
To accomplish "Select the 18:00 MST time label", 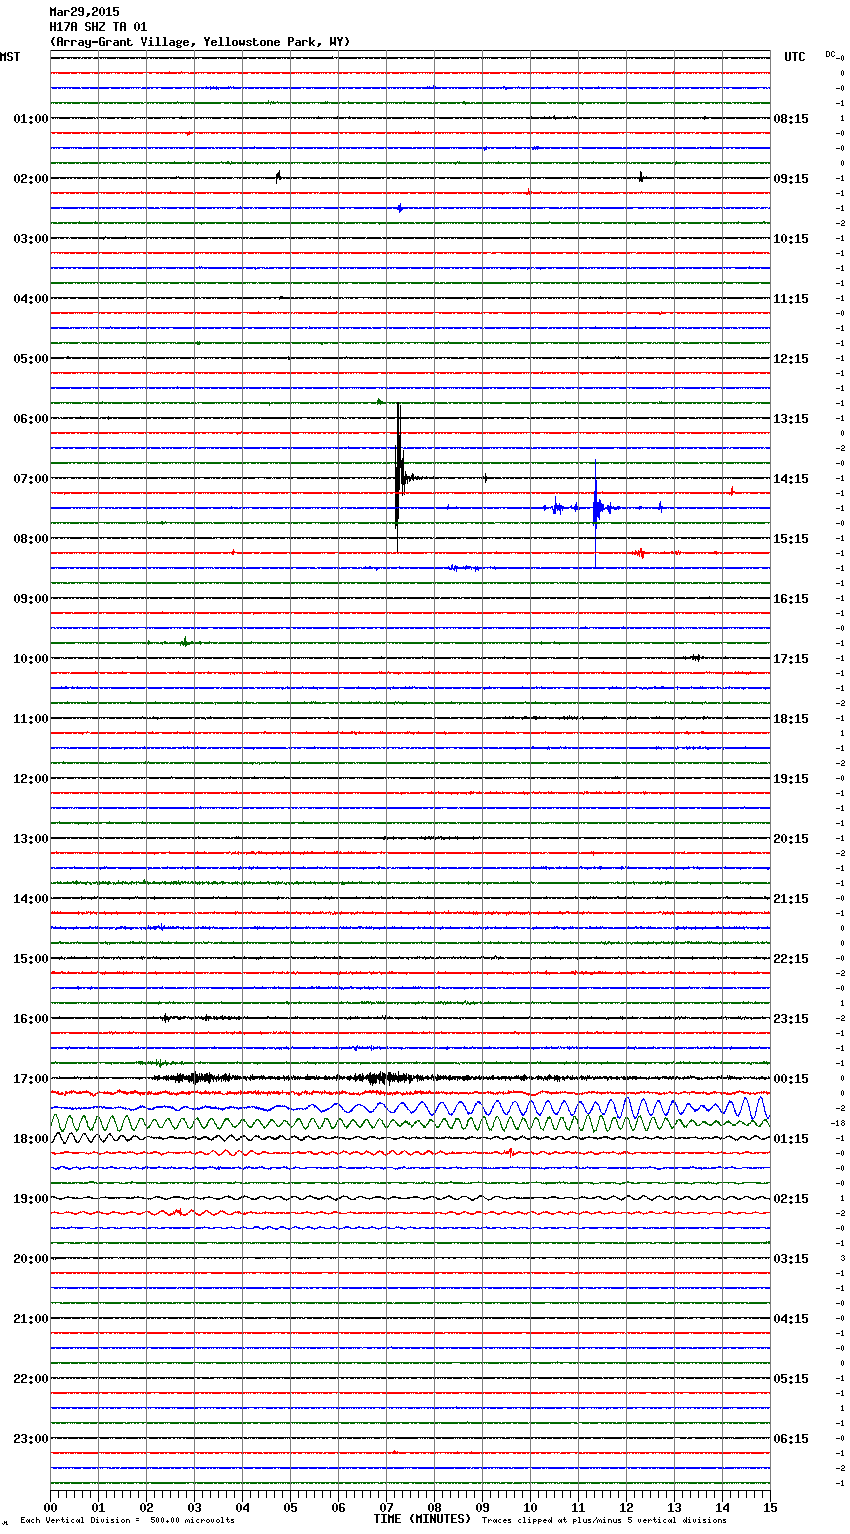I will point(30,1139).
